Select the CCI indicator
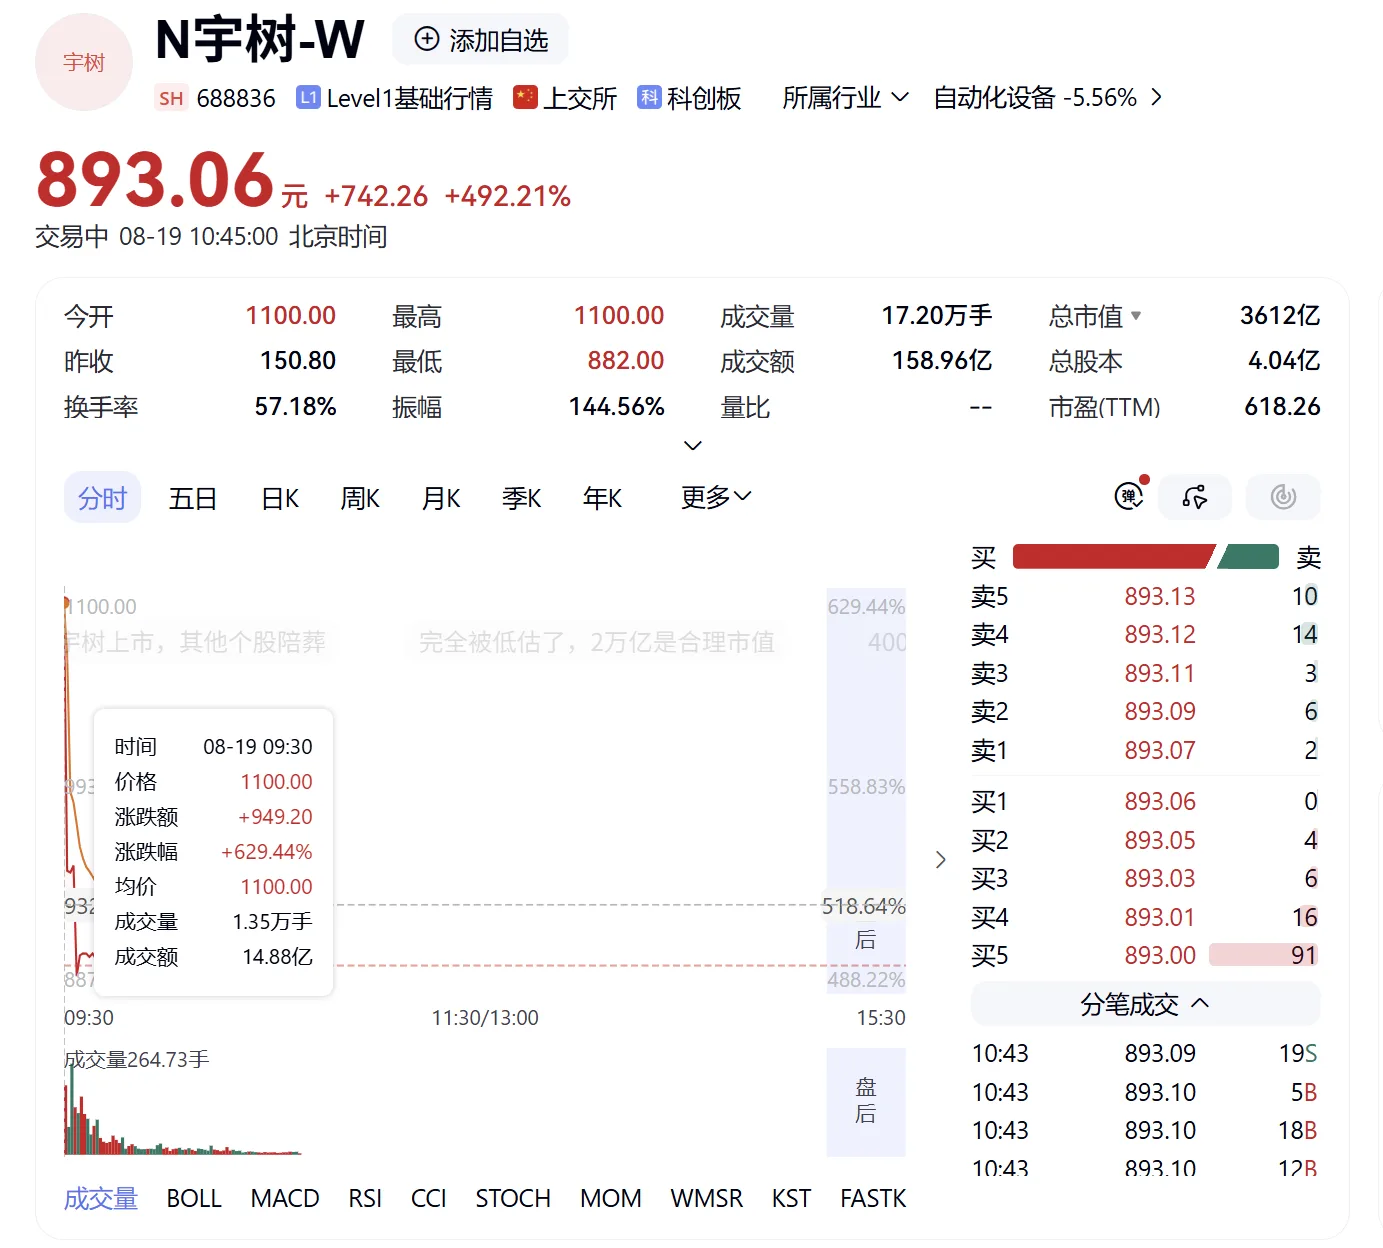 pyautogui.click(x=429, y=1198)
